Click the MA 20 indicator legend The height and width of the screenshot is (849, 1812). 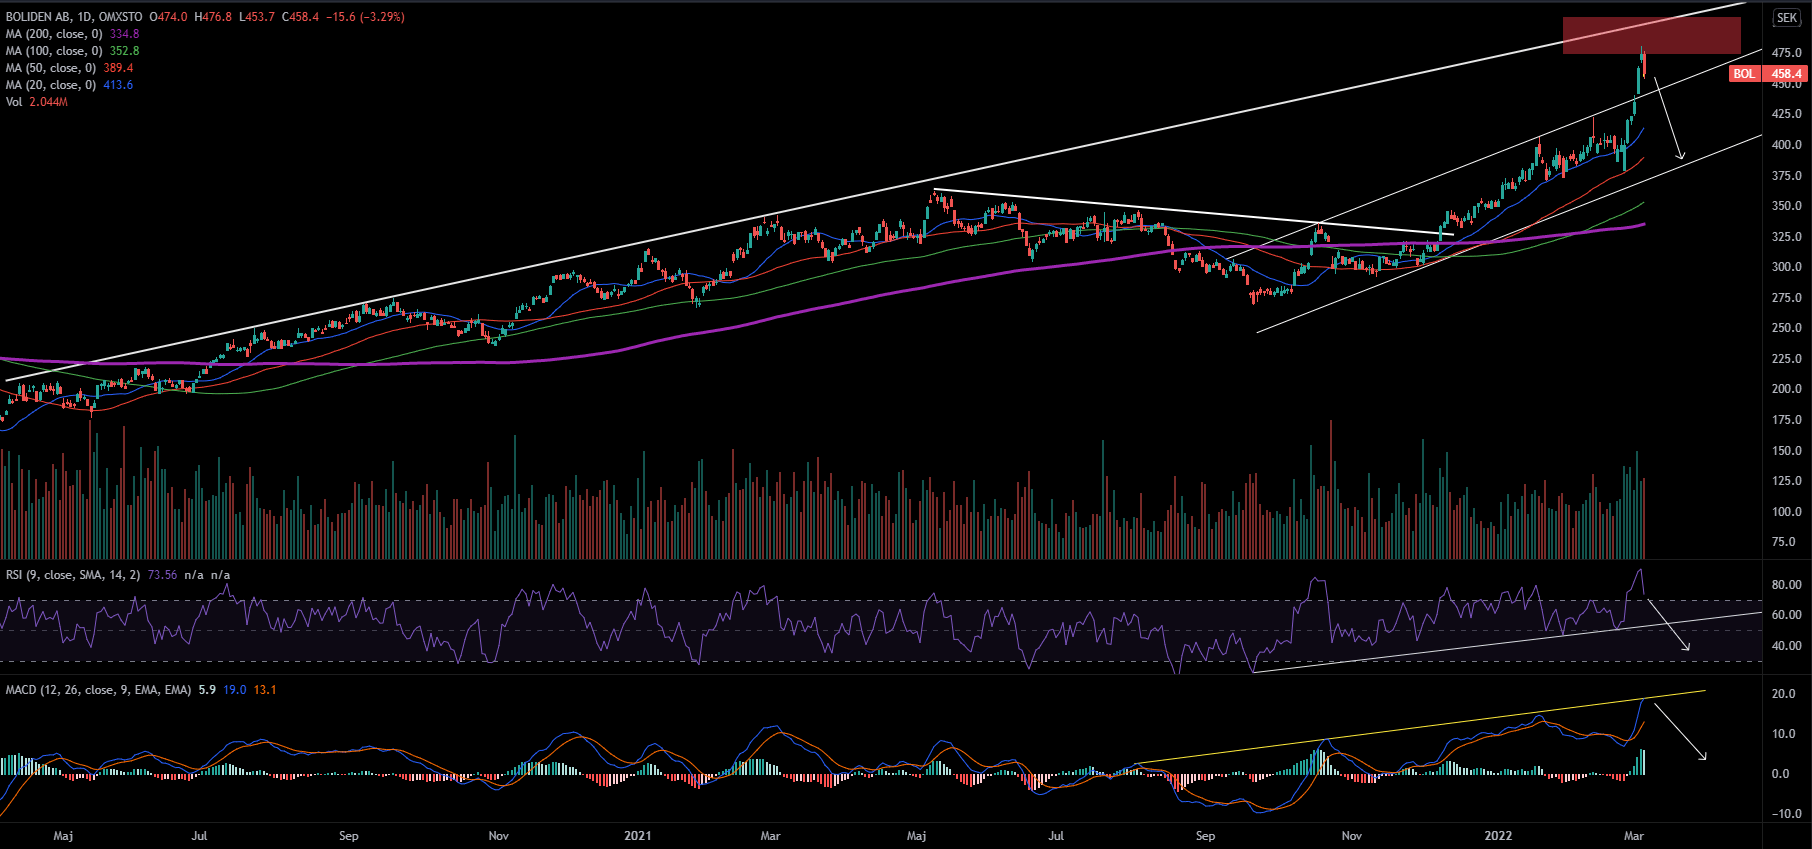pyautogui.click(x=51, y=85)
